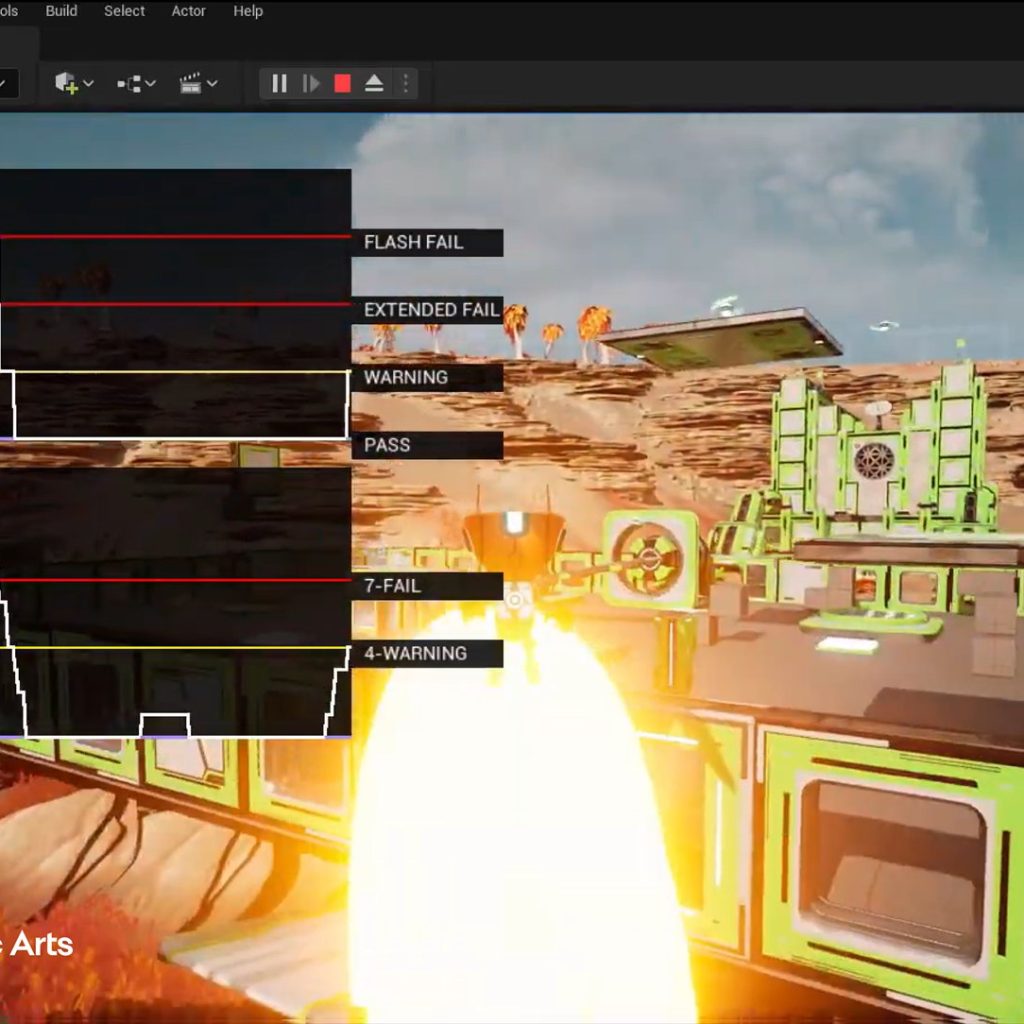Click the WARNING label beside upper graph

405,377
